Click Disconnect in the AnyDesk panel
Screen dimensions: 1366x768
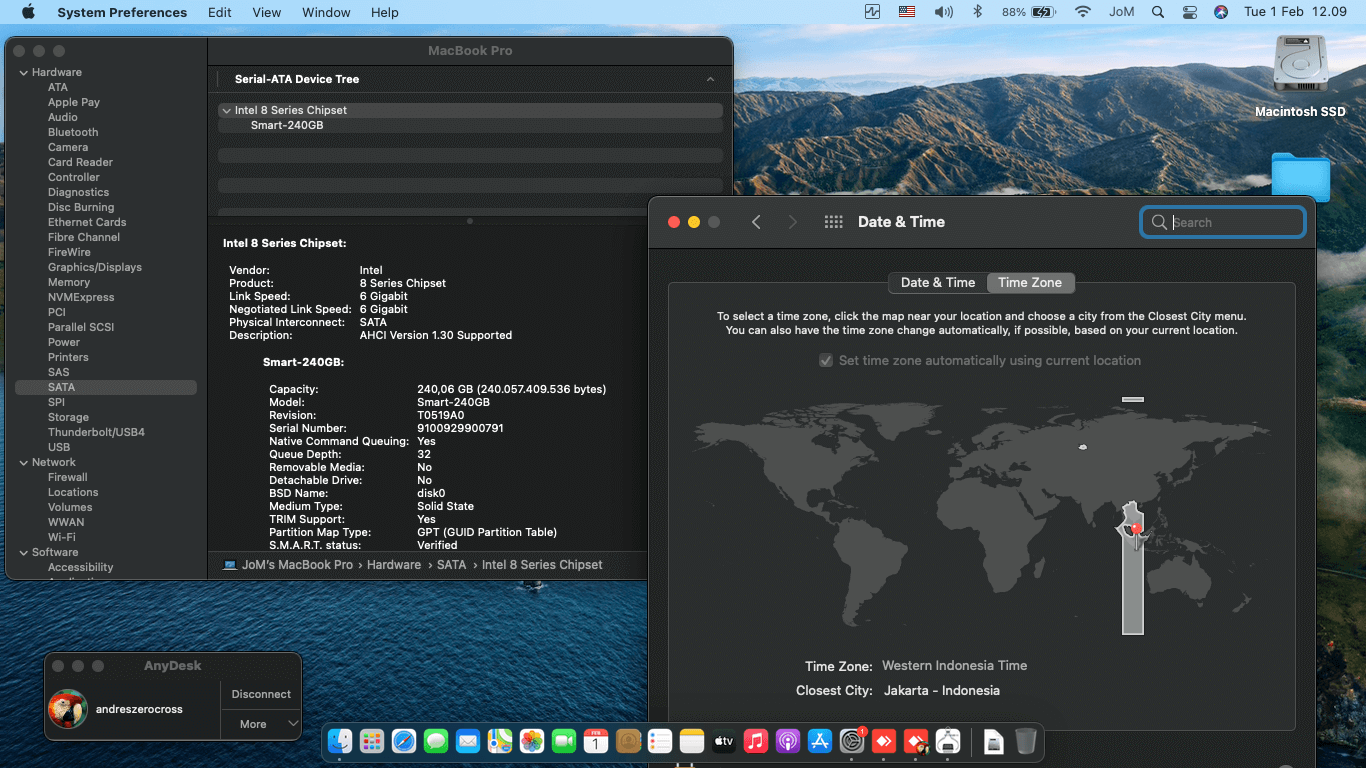(x=261, y=694)
